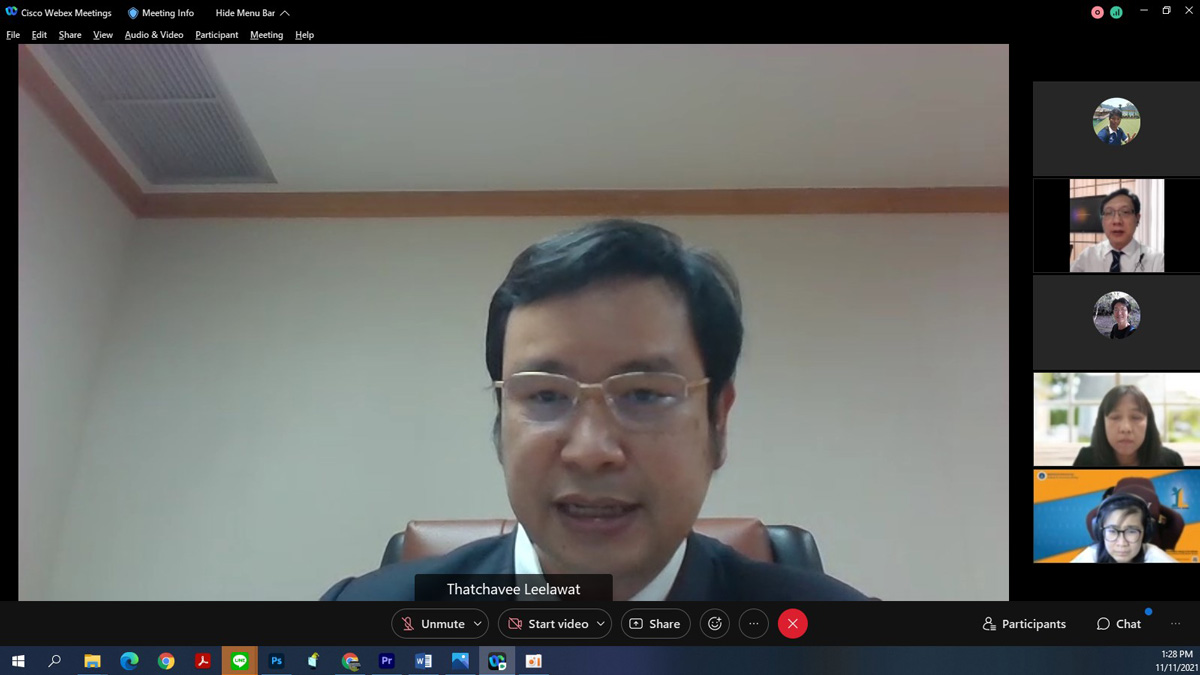Open the Audio & Video menu
Image resolution: width=1200 pixels, height=675 pixels.
[x=153, y=35]
